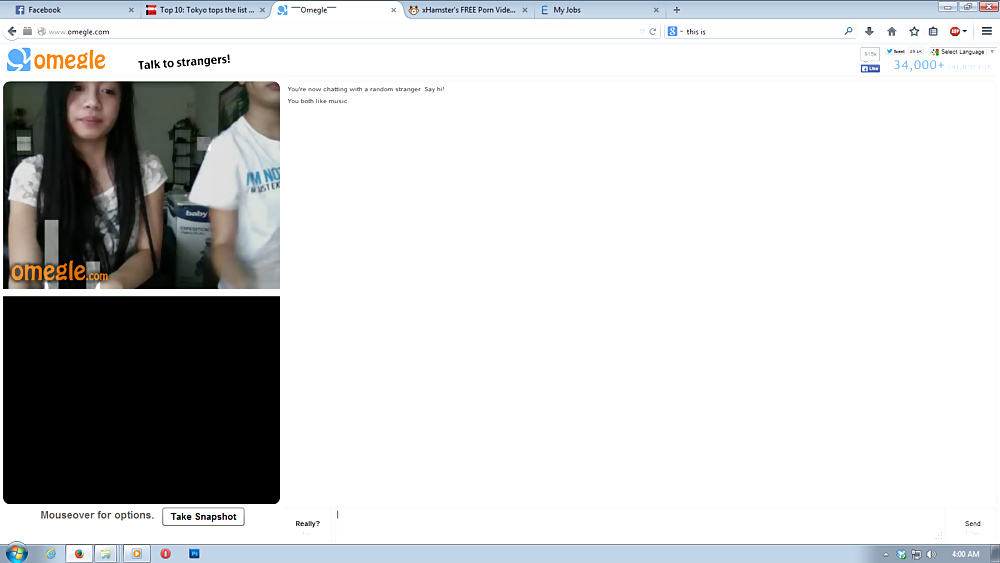Launch Internet Explorer from the taskbar
This screenshot has height=563, width=1000.
pyautogui.click(x=51, y=553)
